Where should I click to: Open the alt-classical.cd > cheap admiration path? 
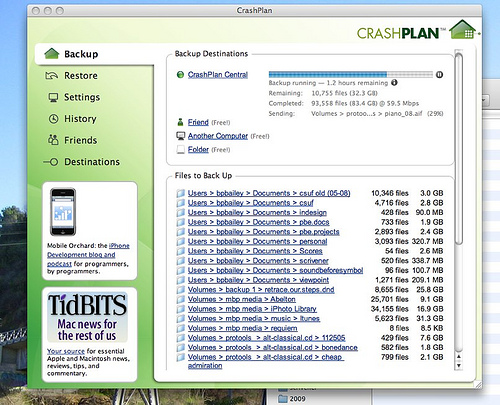(x=266, y=361)
